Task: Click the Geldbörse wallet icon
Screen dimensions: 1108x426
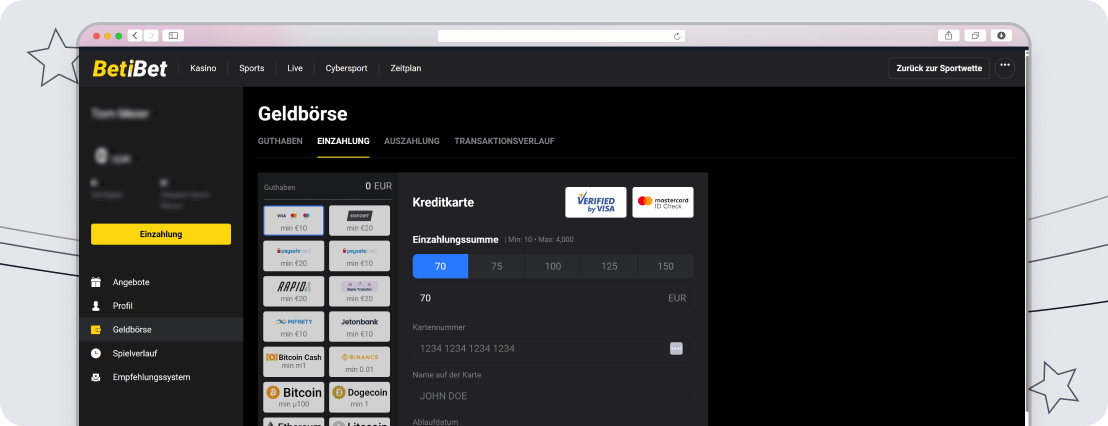Action: [96, 330]
